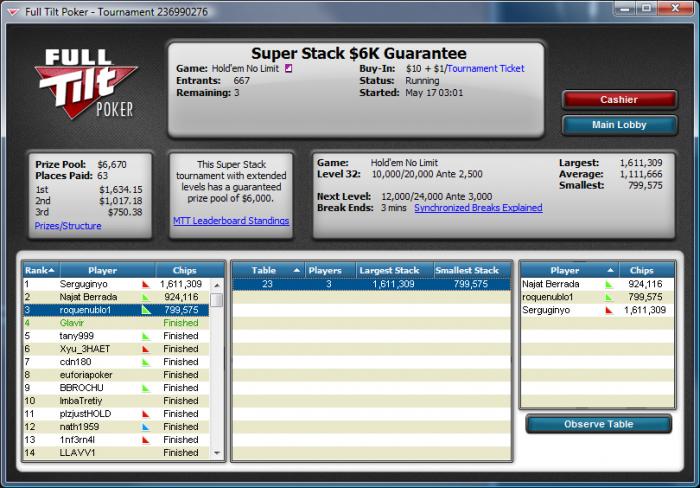Viewport: 700px width, 488px height.
Task: Select Najat Berrada in the ranking list
Action: [x=116, y=297]
